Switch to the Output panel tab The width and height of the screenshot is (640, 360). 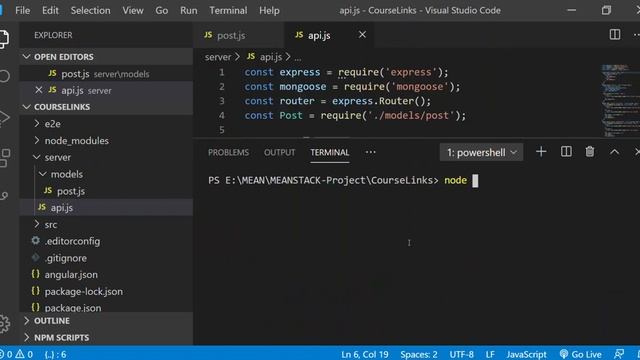pos(279,152)
